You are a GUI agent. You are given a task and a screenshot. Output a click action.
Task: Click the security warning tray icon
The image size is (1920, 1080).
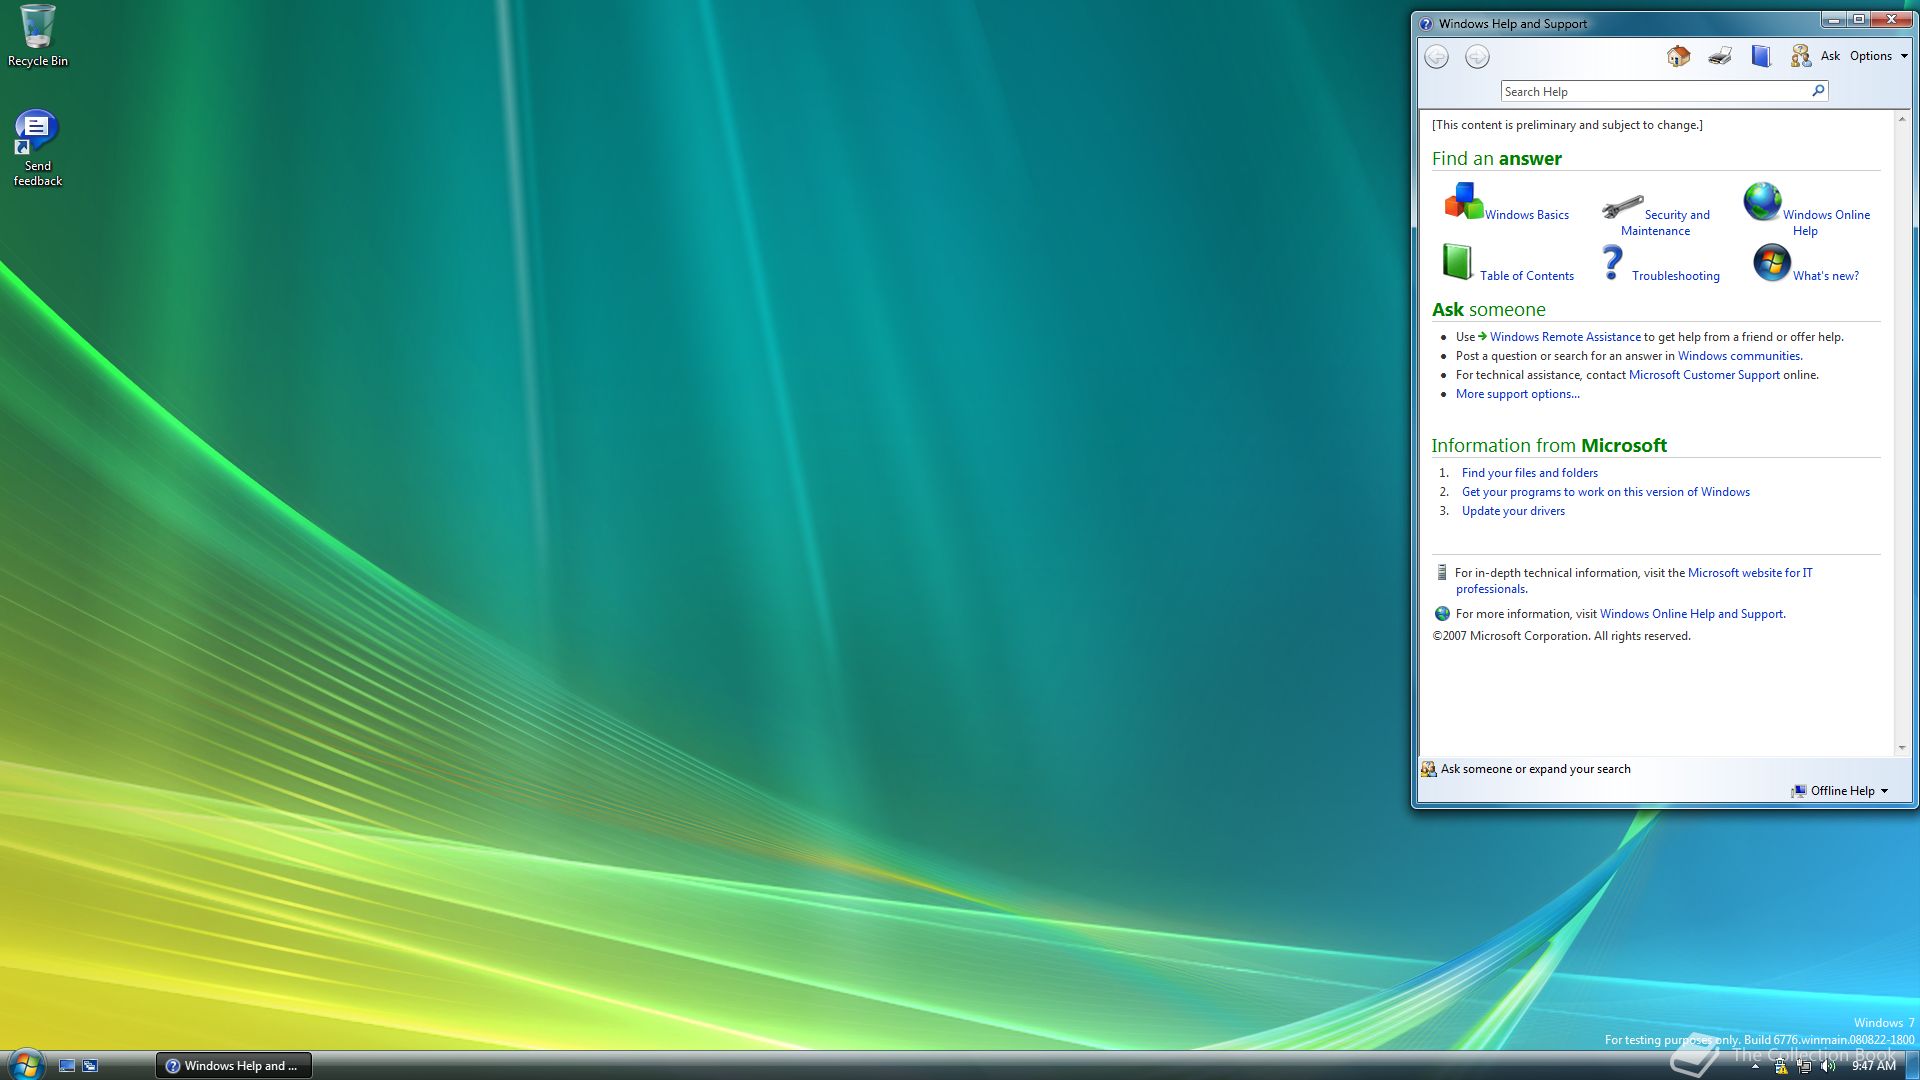click(x=1781, y=1067)
